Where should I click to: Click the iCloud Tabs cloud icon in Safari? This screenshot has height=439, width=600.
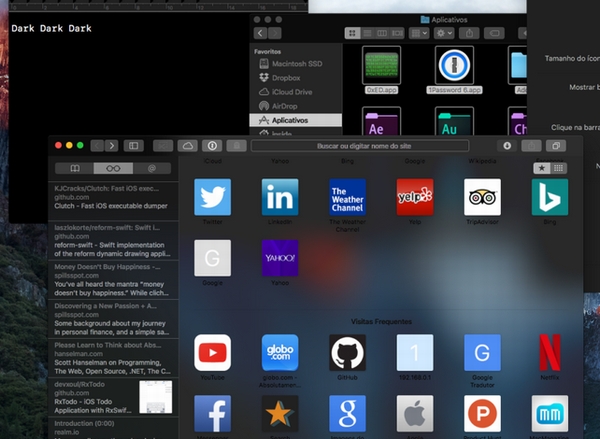click(x=187, y=146)
